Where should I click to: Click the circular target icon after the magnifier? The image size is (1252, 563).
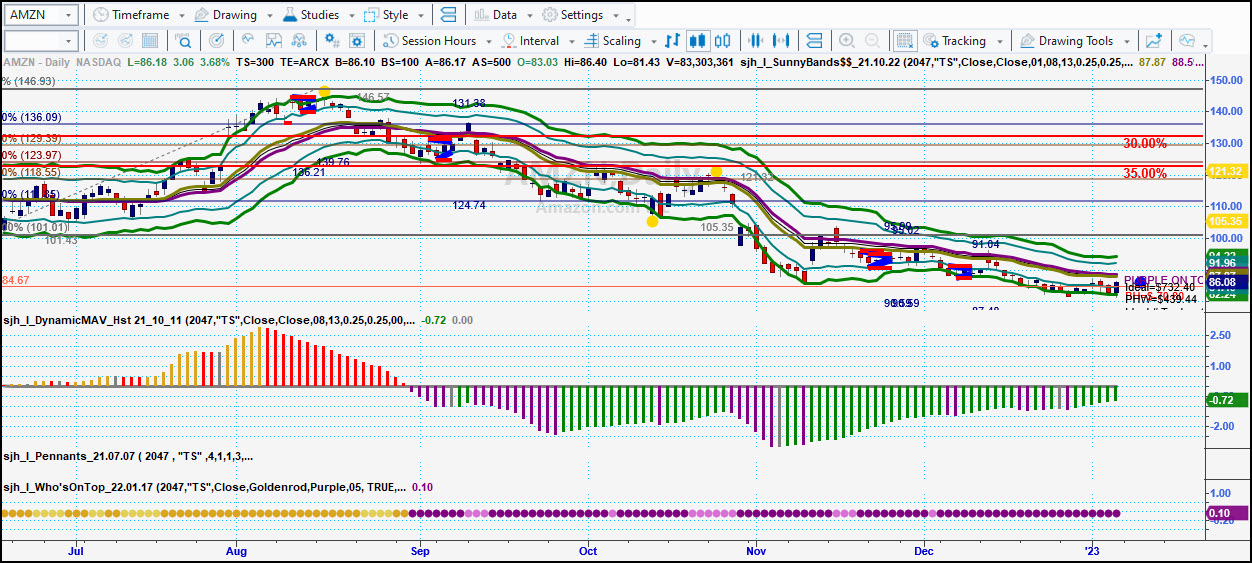[216, 41]
